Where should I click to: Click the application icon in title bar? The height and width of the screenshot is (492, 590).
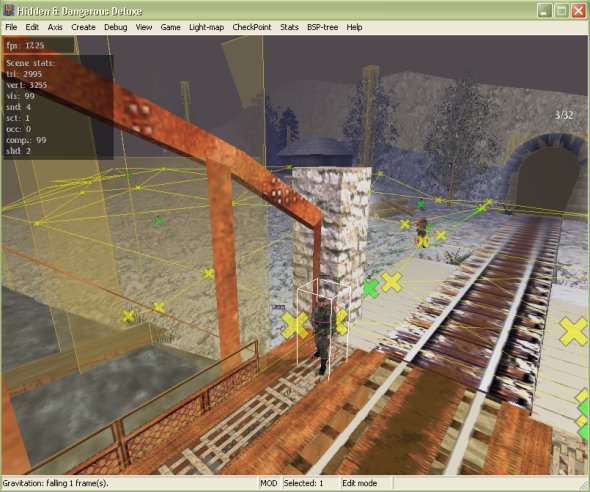8,11
